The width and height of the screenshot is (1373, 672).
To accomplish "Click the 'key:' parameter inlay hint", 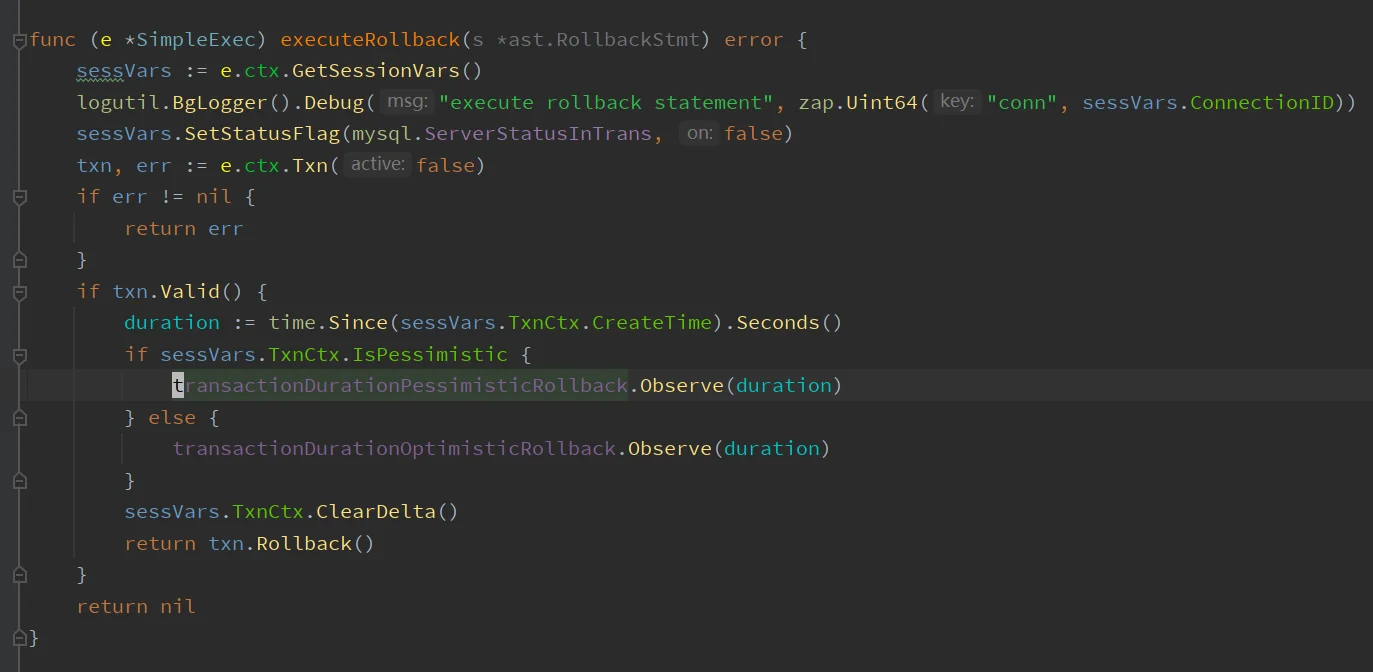I will point(957,102).
